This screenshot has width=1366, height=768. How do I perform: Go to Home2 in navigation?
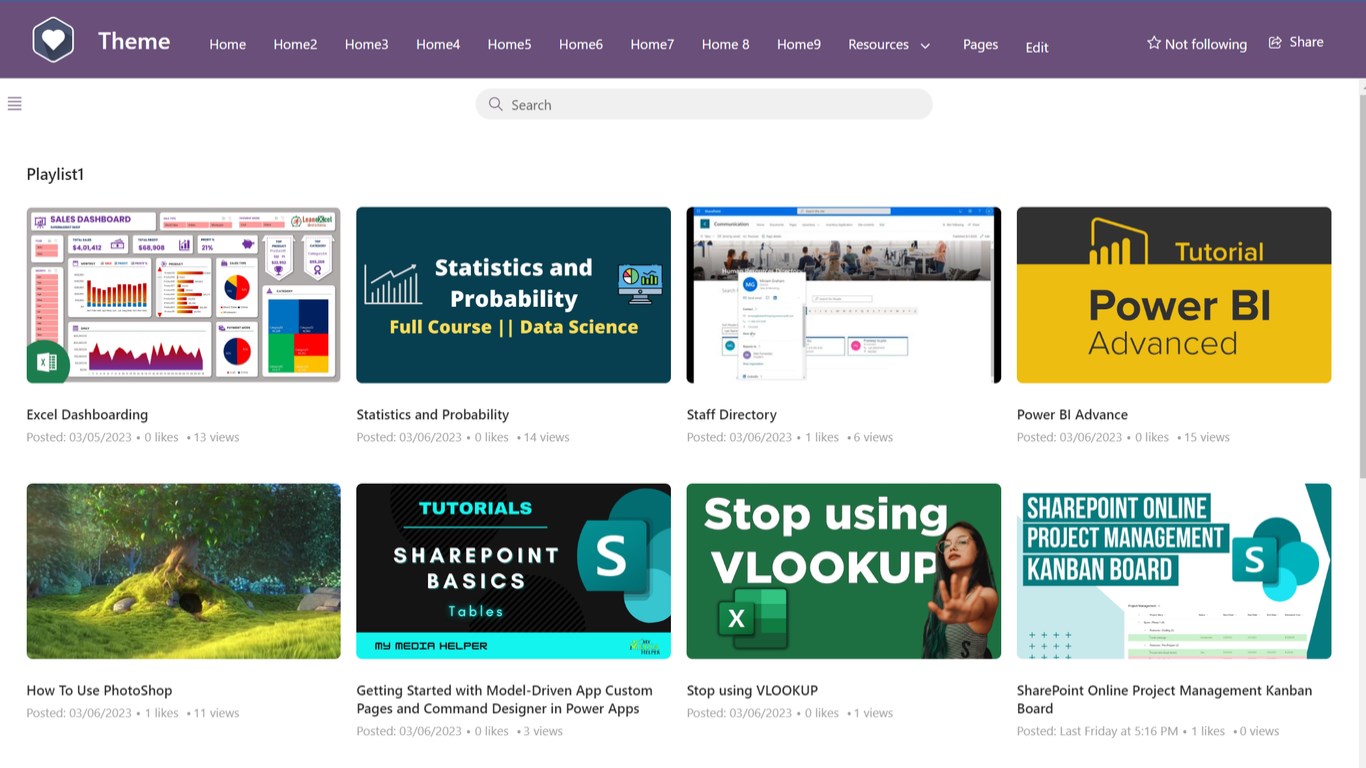tap(295, 44)
